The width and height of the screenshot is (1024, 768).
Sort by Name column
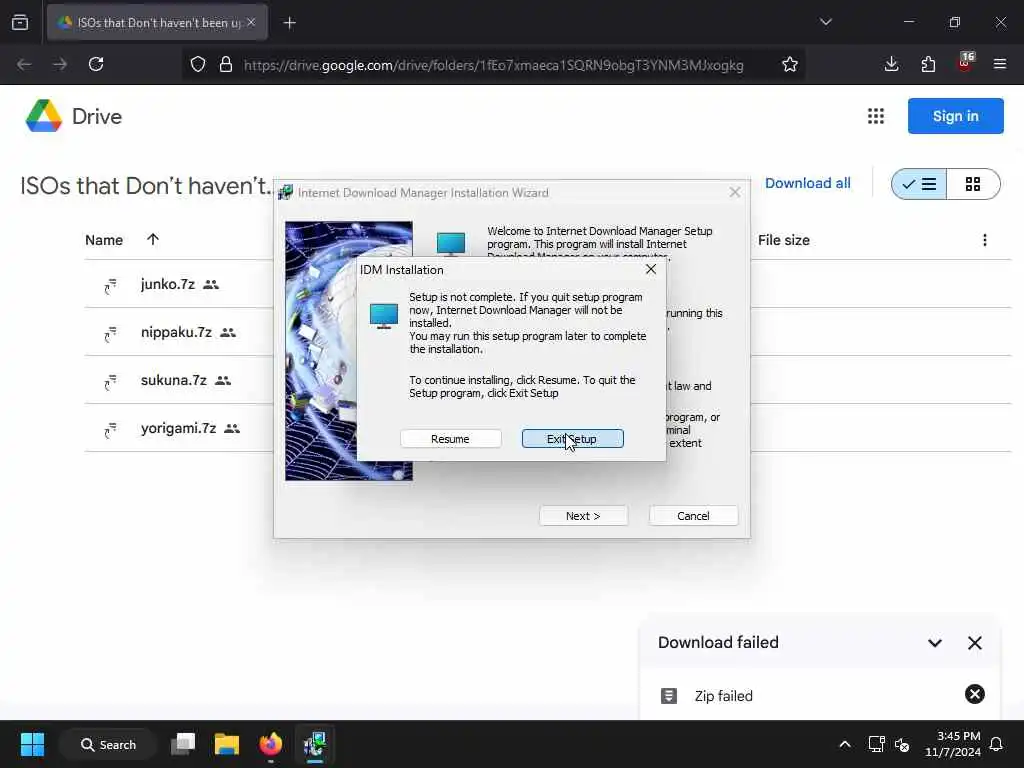pyautogui.click(x=104, y=240)
